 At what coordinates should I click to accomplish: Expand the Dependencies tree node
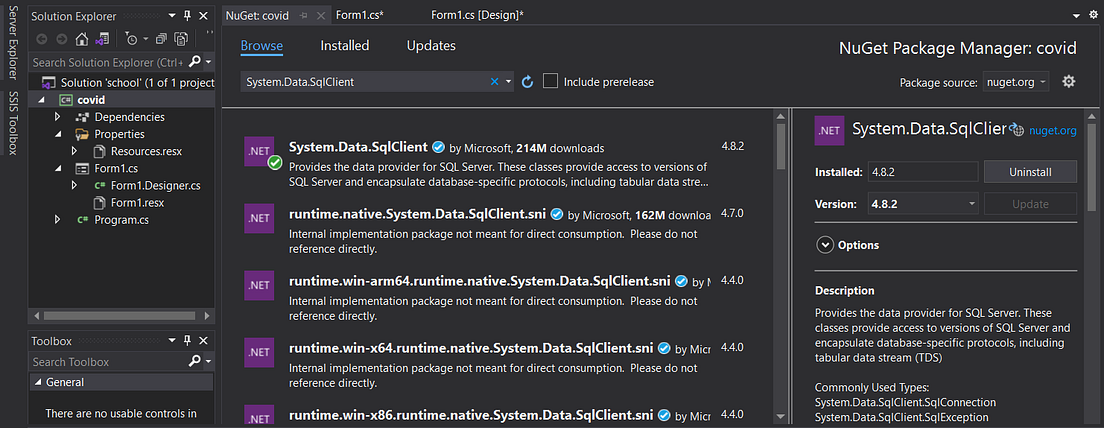(x=59, y=117)
